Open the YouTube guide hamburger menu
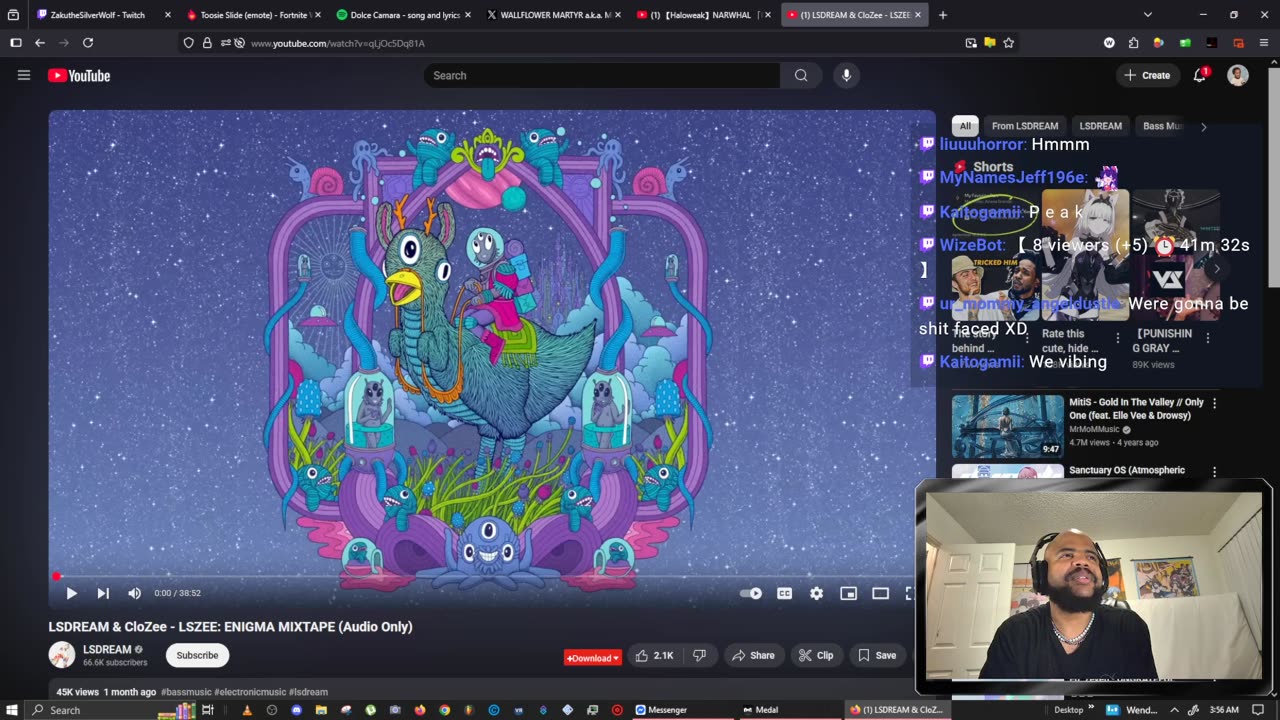 coord(24,75)
